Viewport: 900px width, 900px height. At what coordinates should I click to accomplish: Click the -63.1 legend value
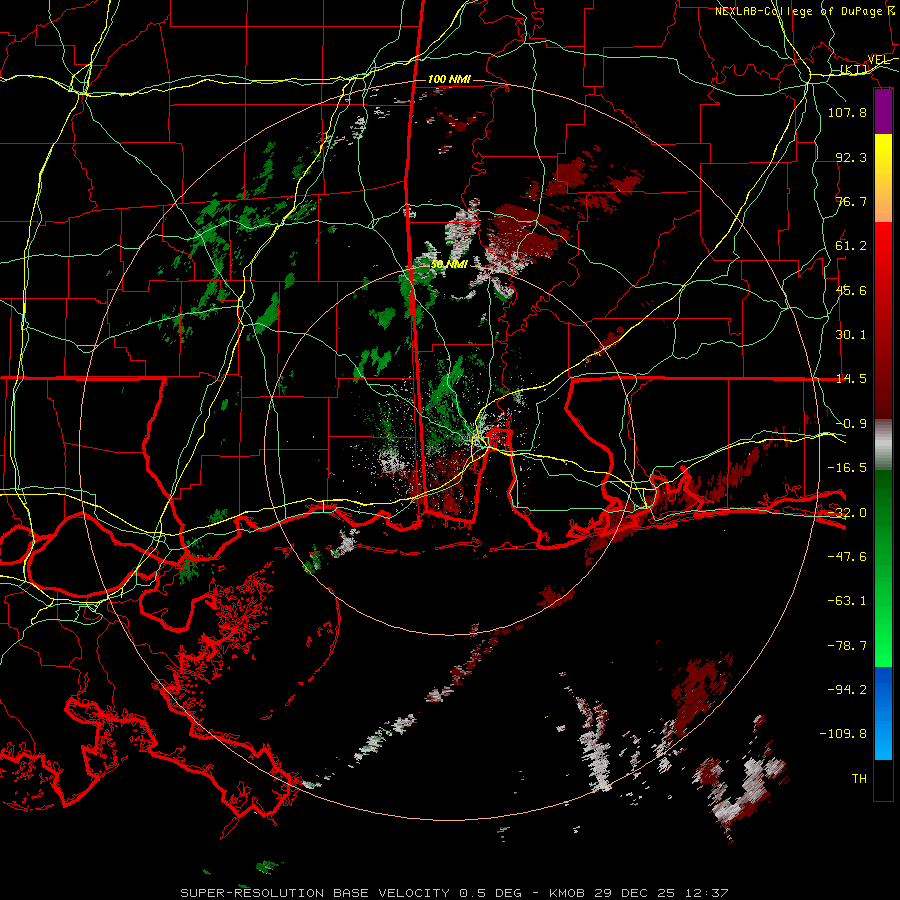[x=847, y=601]
